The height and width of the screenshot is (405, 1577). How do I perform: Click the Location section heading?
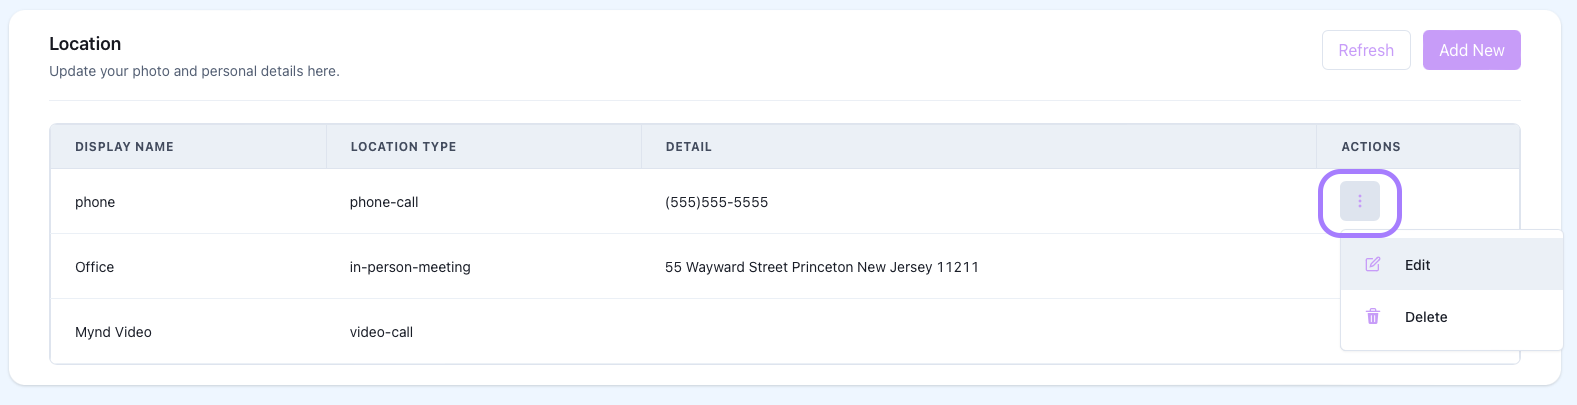click(x=85, y=44)
